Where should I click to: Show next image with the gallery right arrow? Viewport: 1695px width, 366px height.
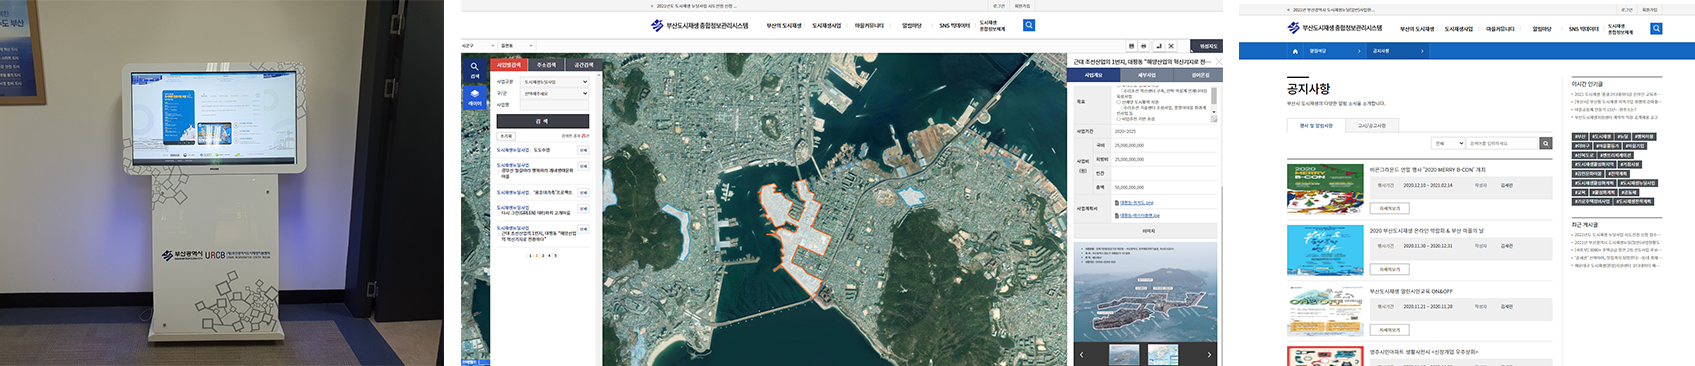point(1209,354)
